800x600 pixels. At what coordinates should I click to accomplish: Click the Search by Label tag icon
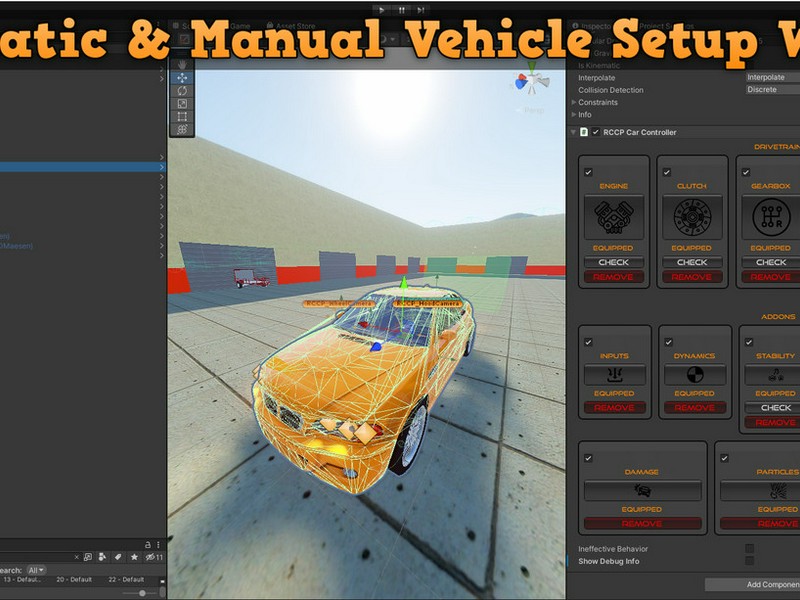(118, 557)
